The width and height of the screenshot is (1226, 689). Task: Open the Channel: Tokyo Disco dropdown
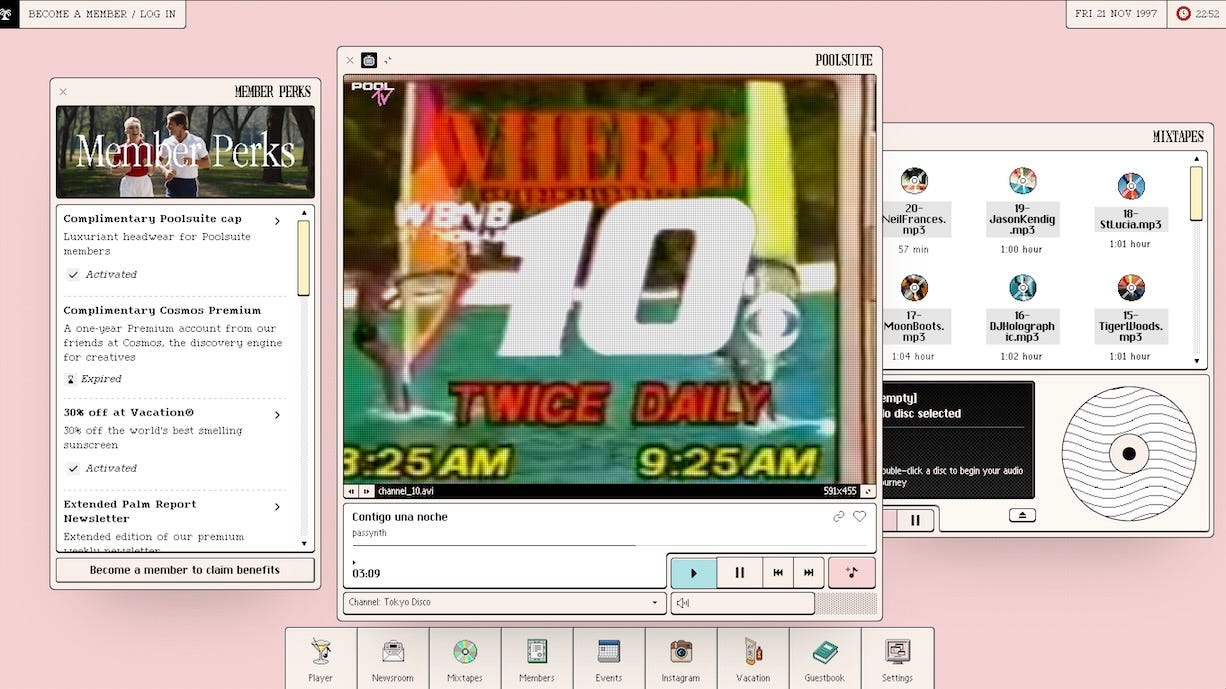tap(505, 603)
